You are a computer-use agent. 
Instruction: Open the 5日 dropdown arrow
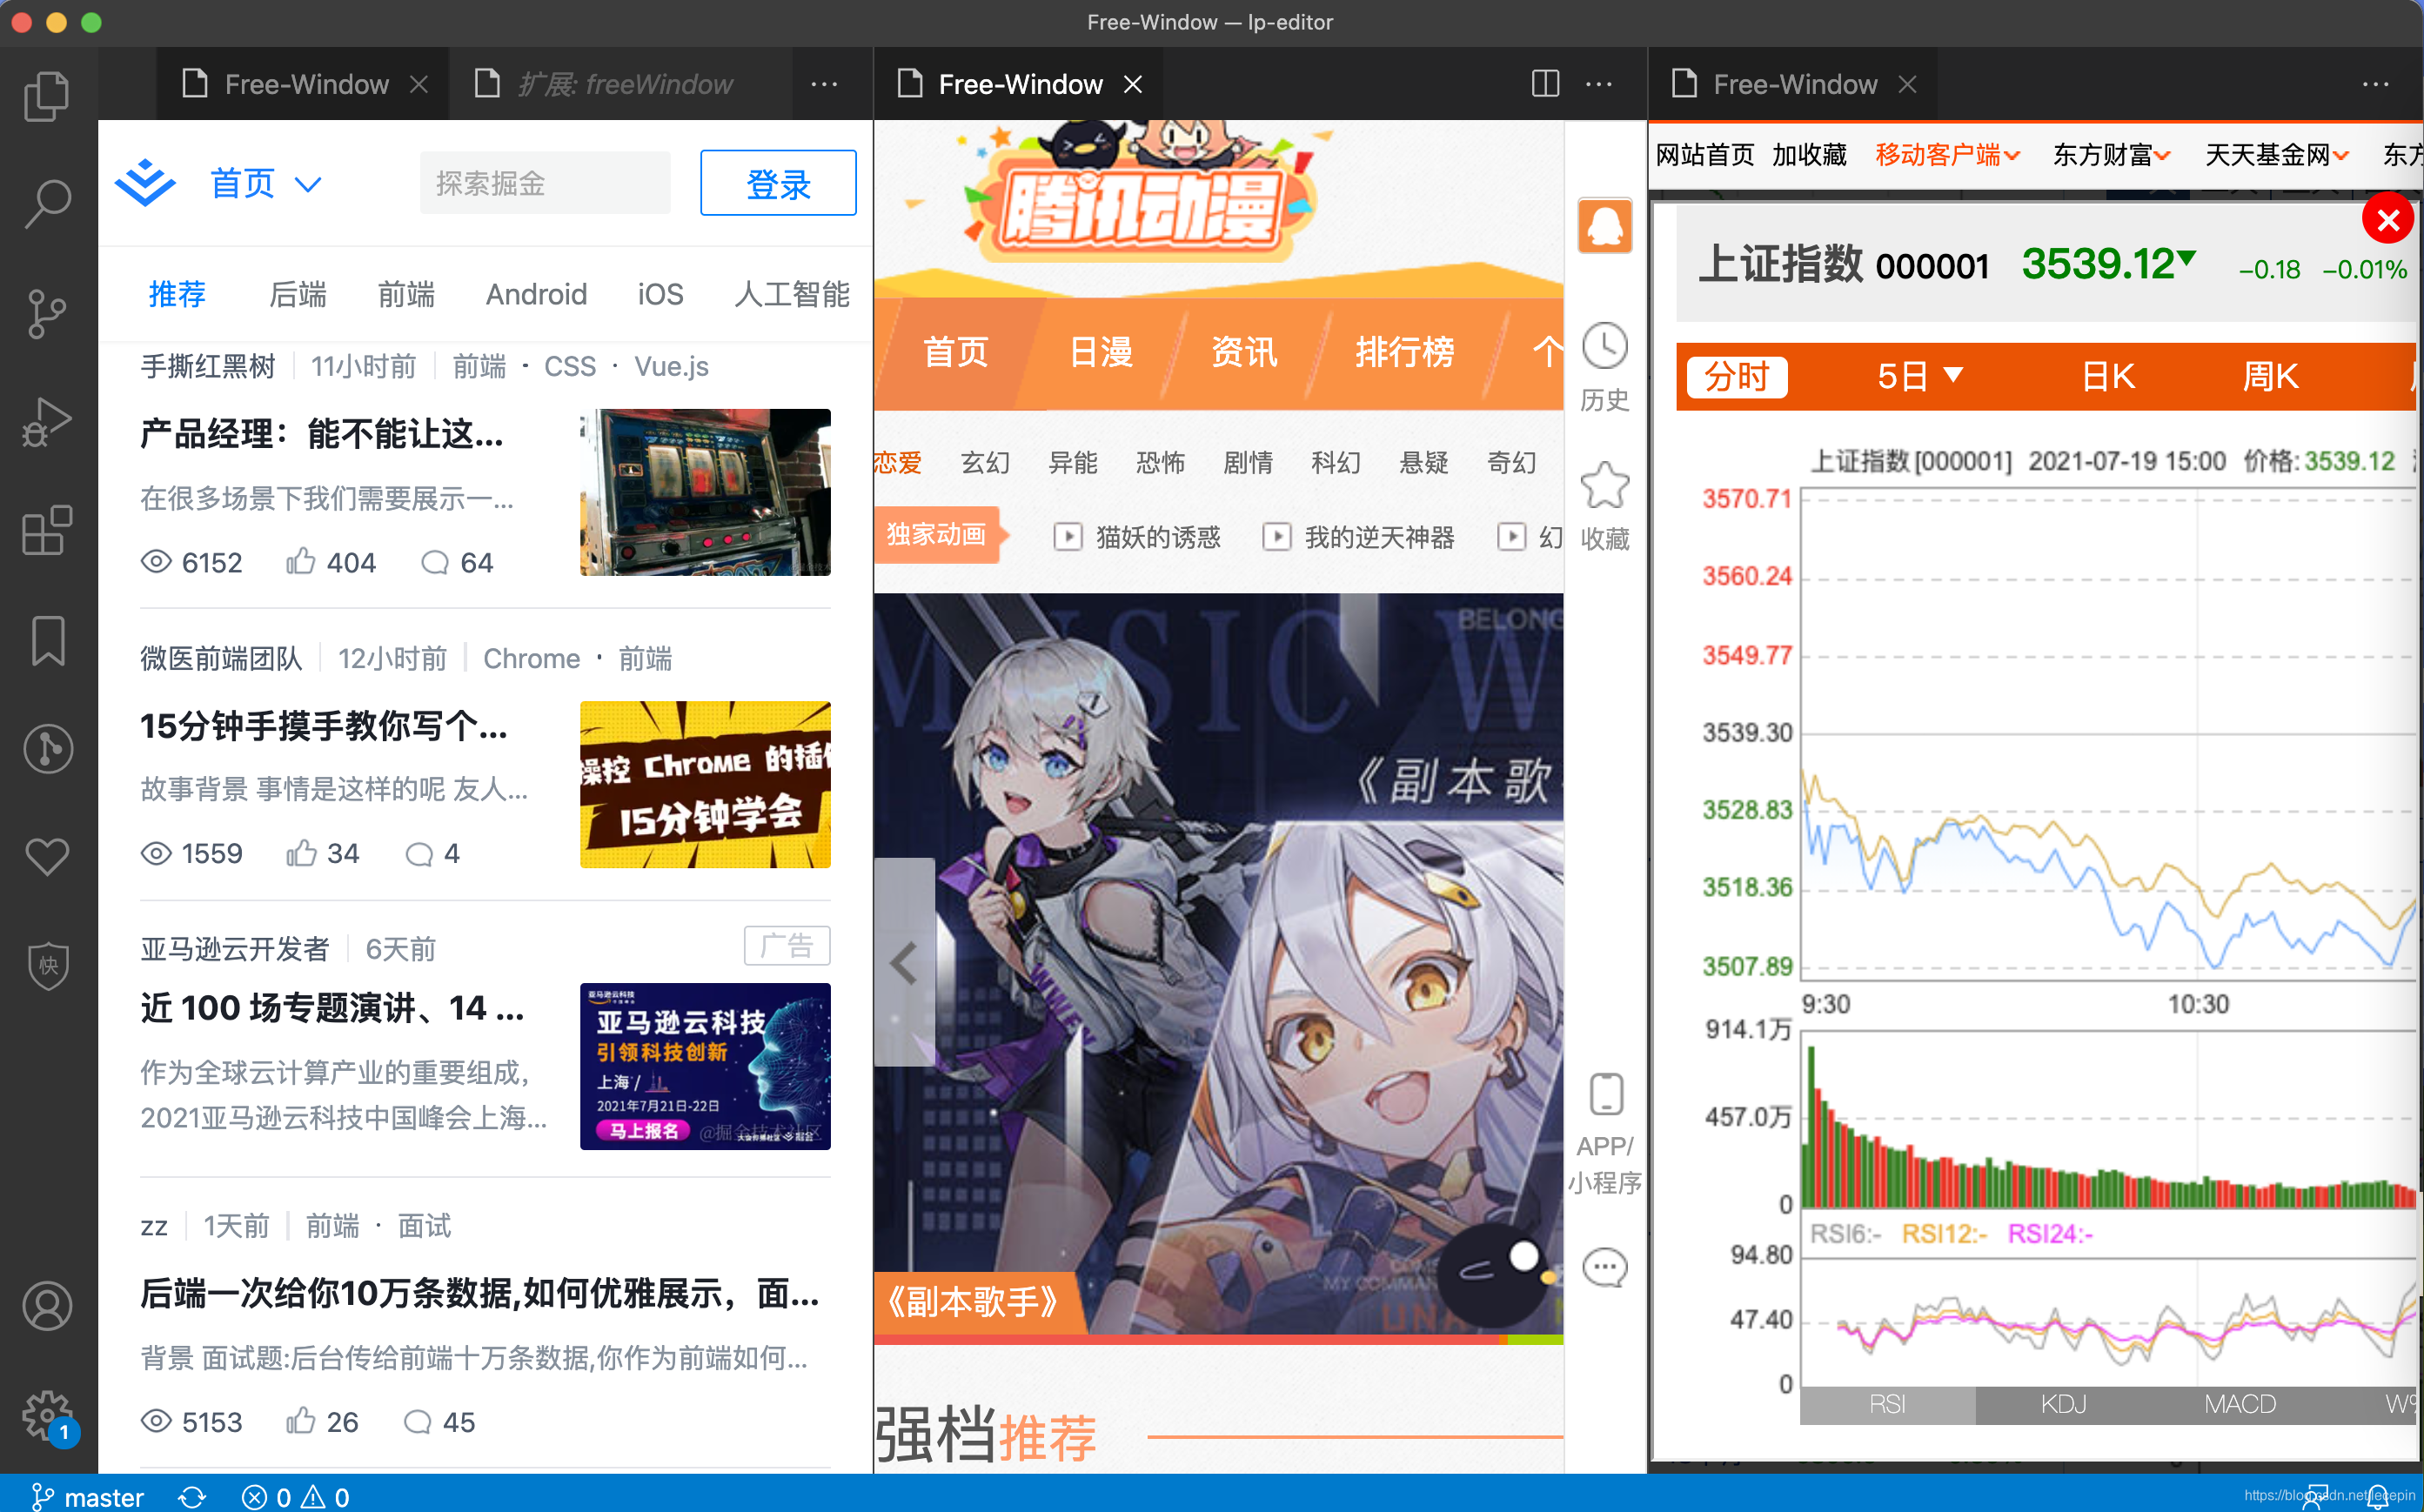(1952, 375)
